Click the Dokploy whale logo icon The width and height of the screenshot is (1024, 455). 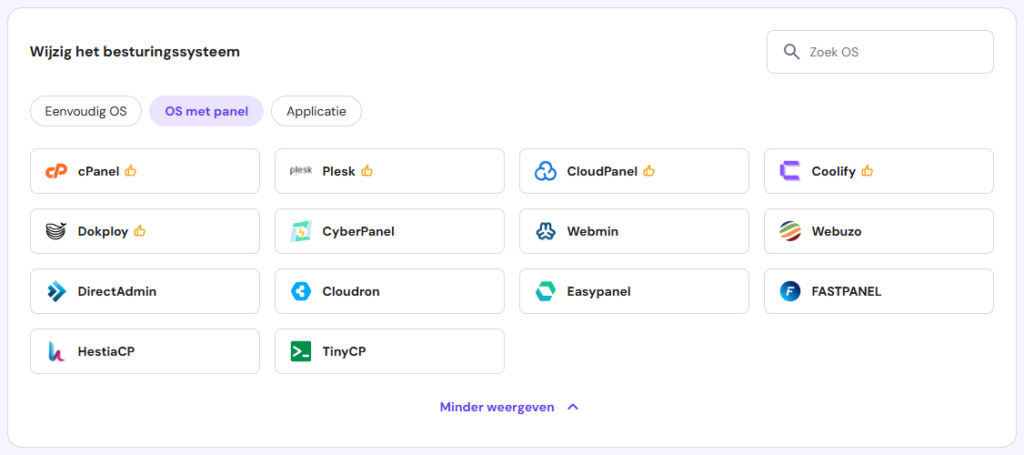(x=56, y=231)
